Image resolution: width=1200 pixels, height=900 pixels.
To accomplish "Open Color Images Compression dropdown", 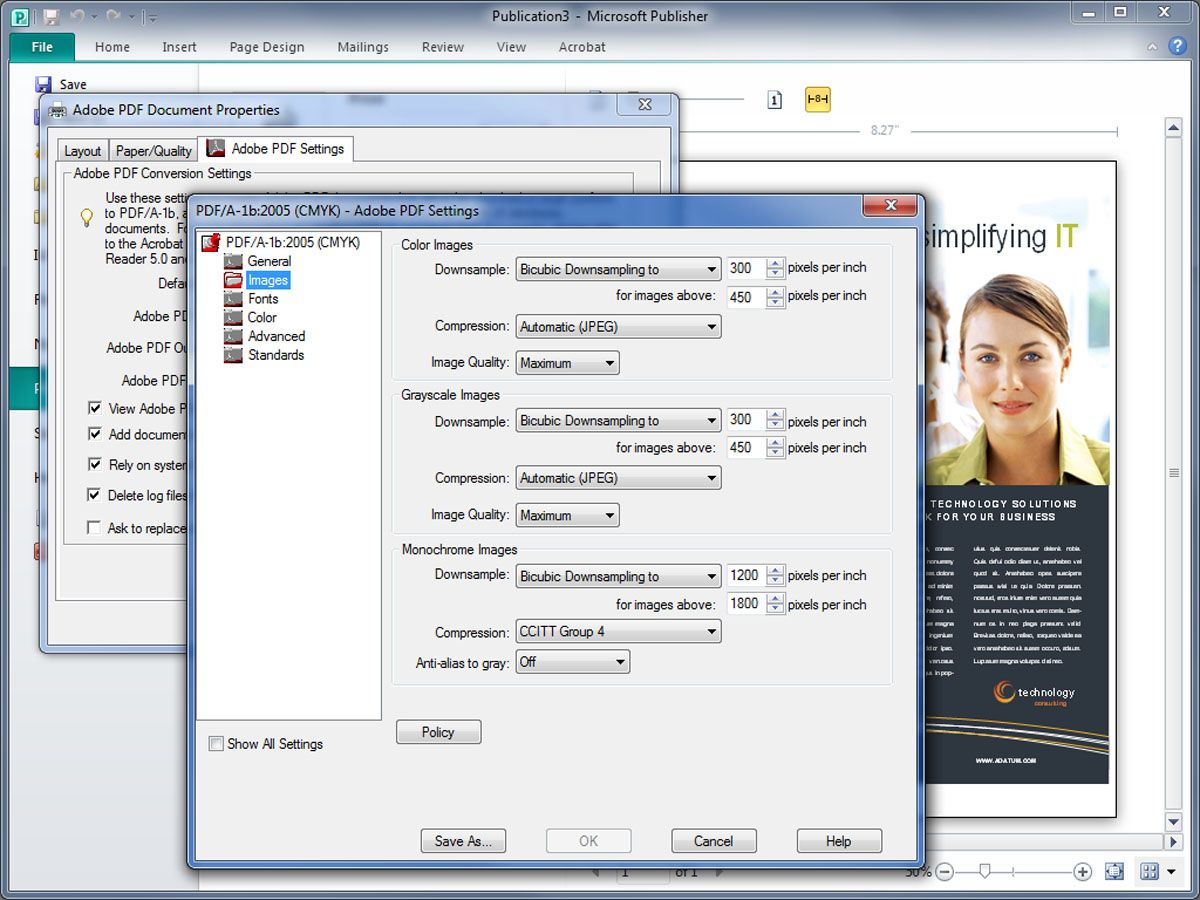I will point(618,326).
